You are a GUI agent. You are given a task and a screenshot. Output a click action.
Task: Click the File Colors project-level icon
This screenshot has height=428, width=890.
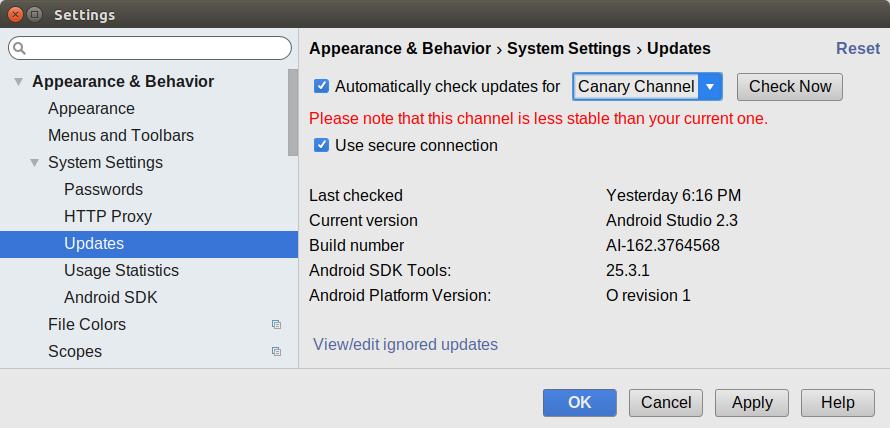(276, 325)
